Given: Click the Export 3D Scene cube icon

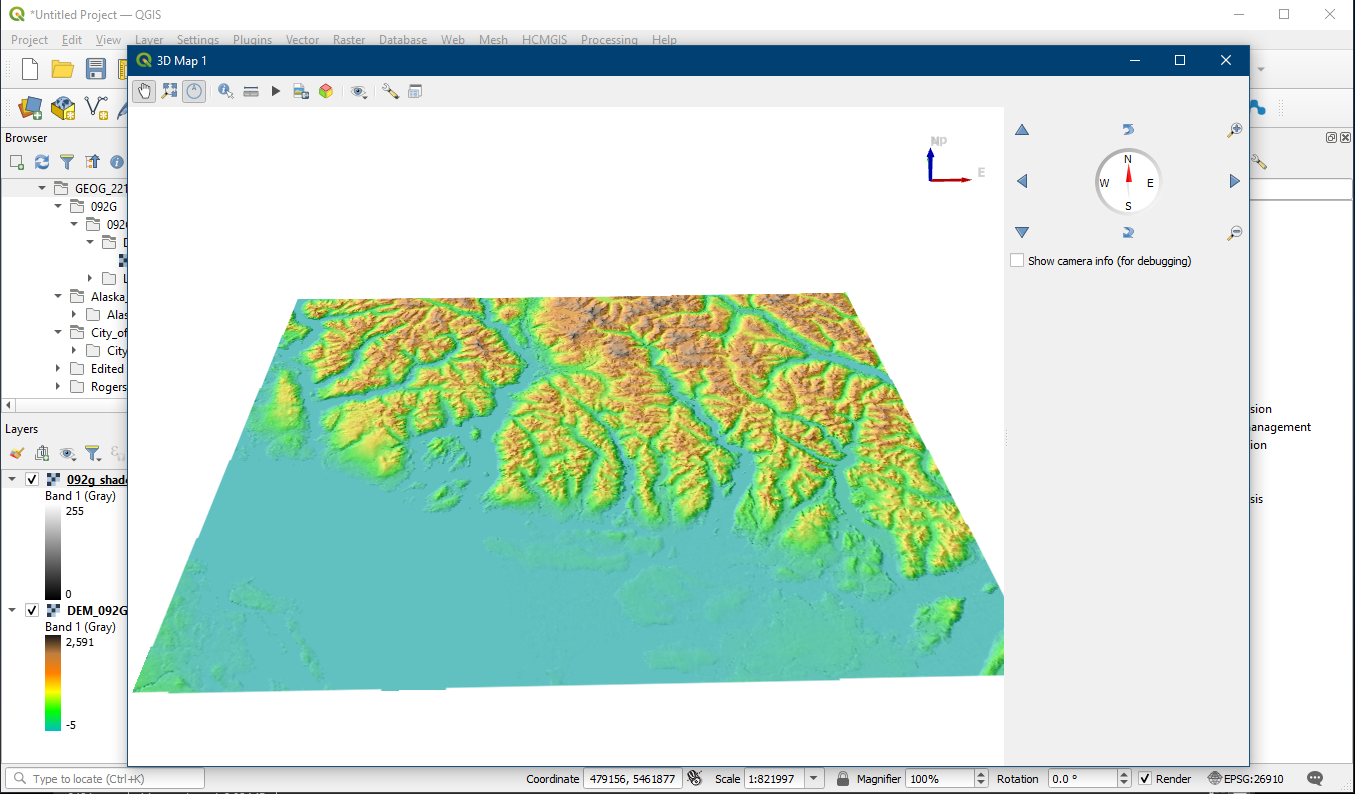Looking at the screenshot, I should [326, 91].
